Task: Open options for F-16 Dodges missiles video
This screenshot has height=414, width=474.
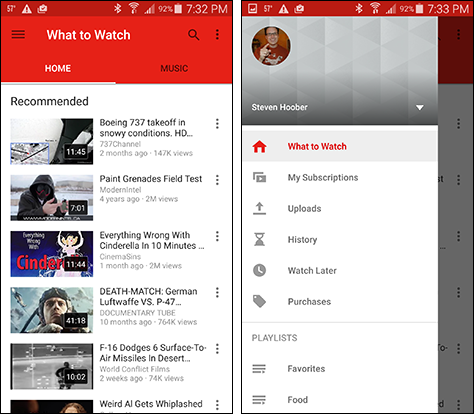Action: 217,349
